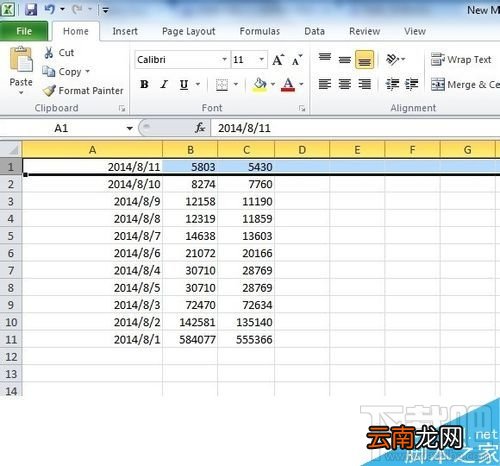Select column A header
The width and height of the screenshot is (500, 466).
click(92, 150)
